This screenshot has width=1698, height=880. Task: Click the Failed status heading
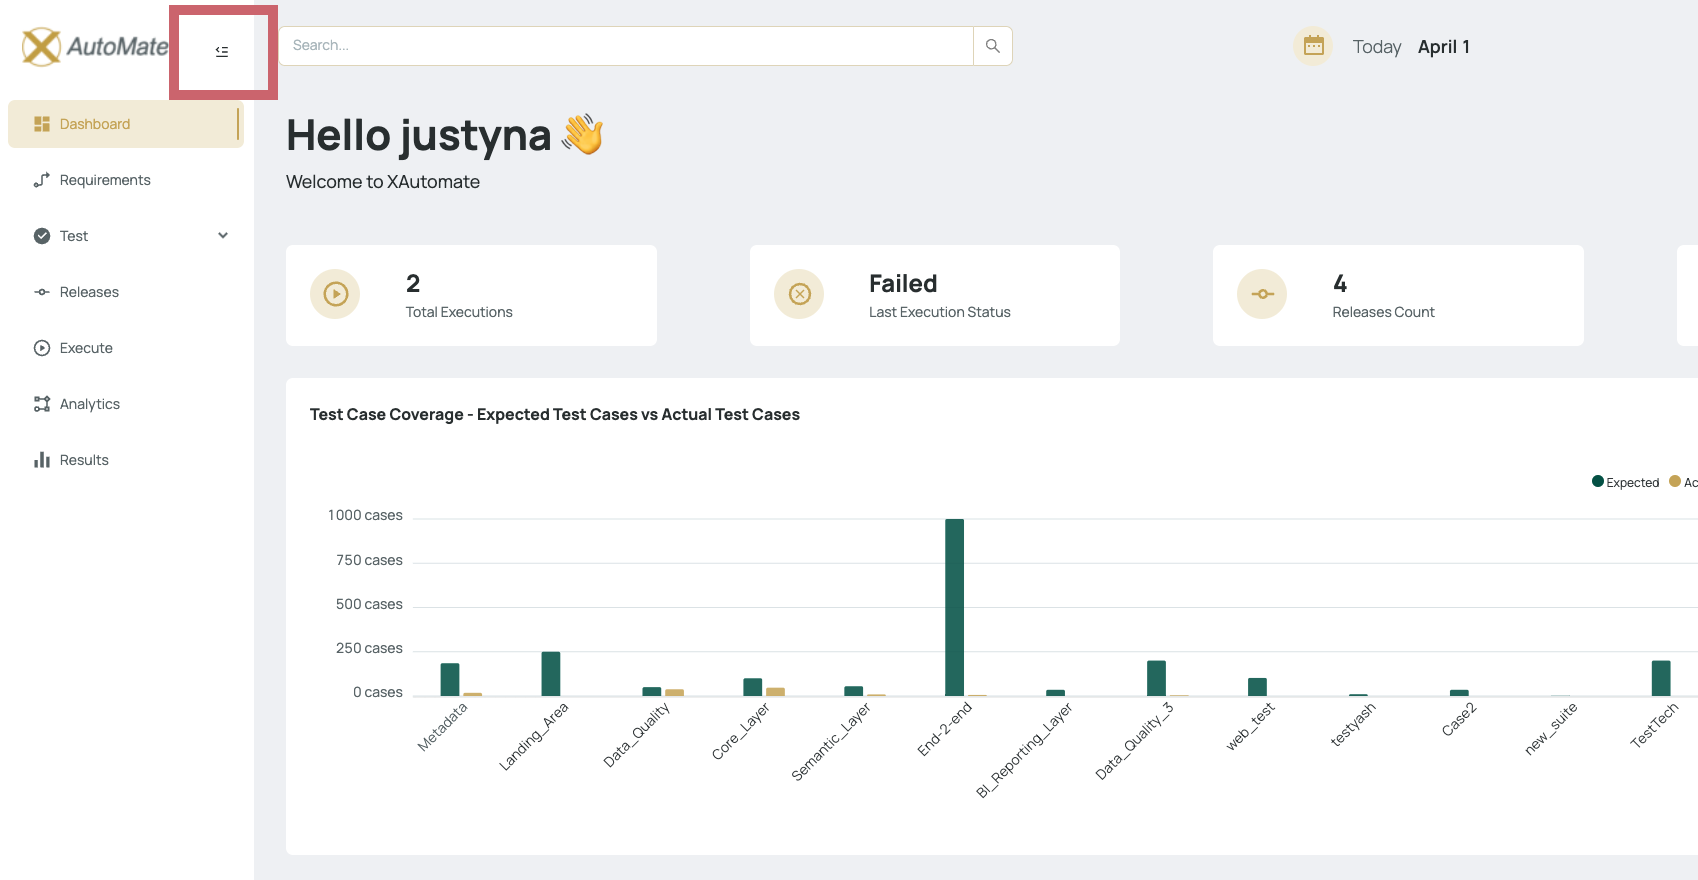pos(903,284)
